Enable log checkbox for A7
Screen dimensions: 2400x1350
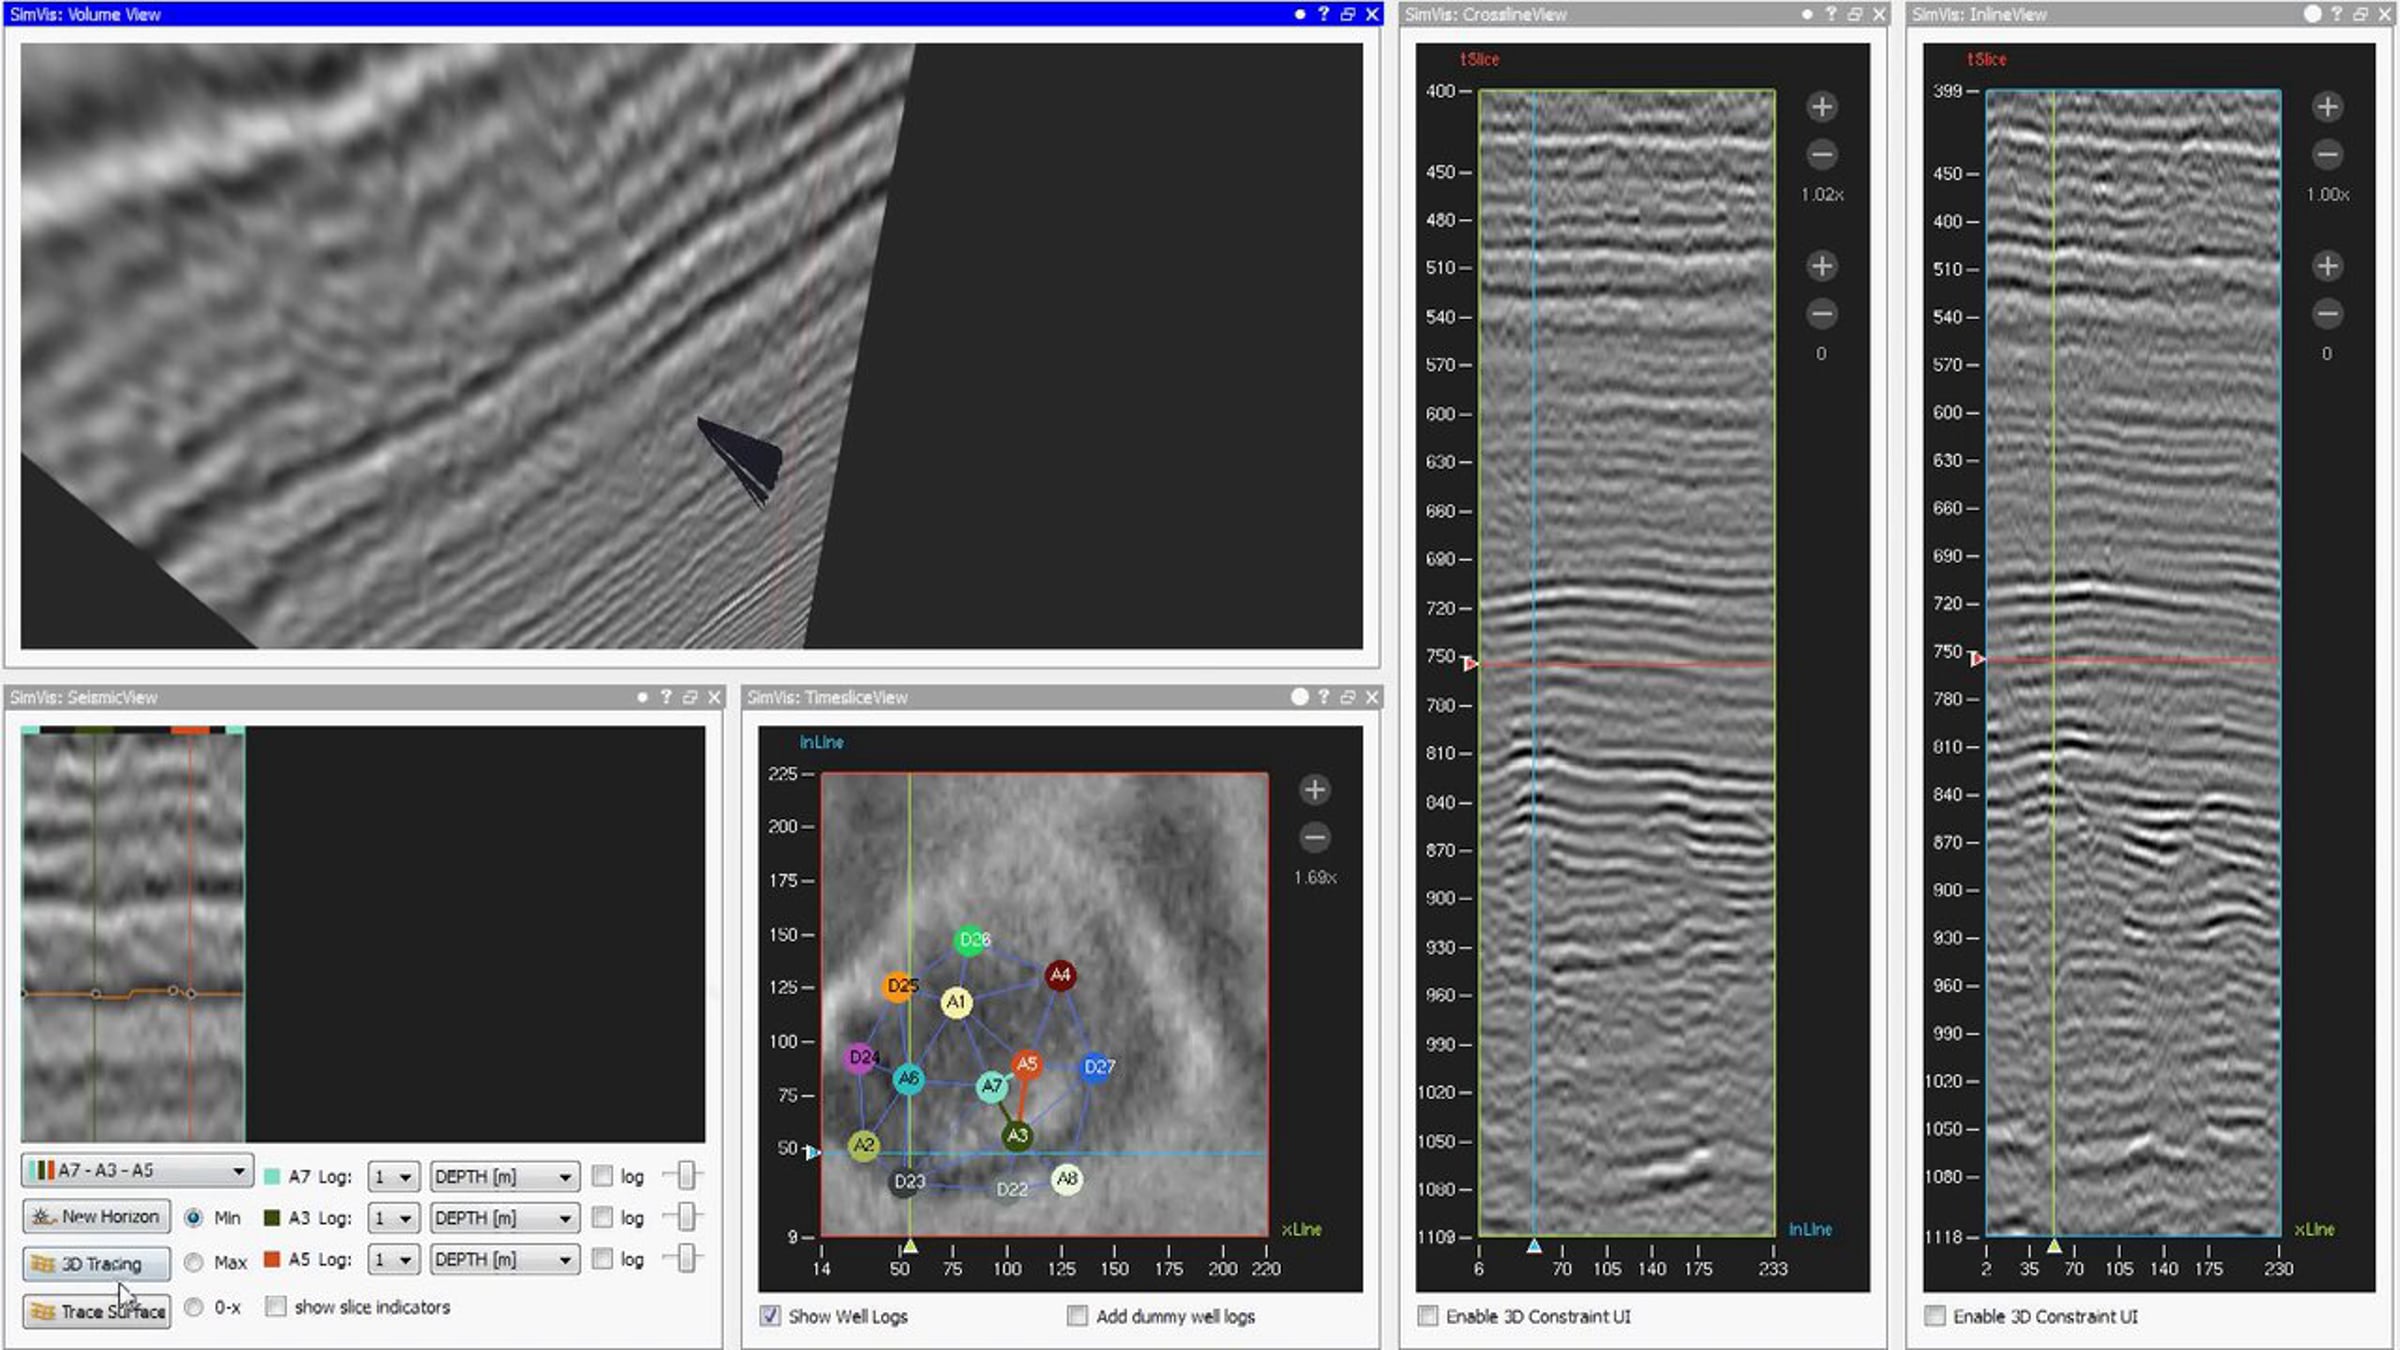[602, 1176]
